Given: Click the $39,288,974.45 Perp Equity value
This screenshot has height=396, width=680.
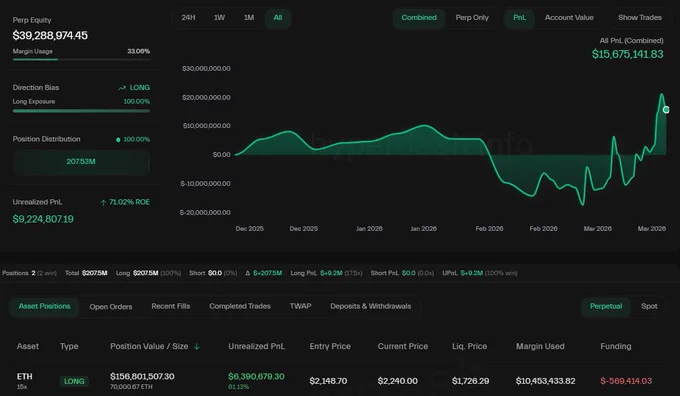Looking at the screenshot, I should click(50, 36).
